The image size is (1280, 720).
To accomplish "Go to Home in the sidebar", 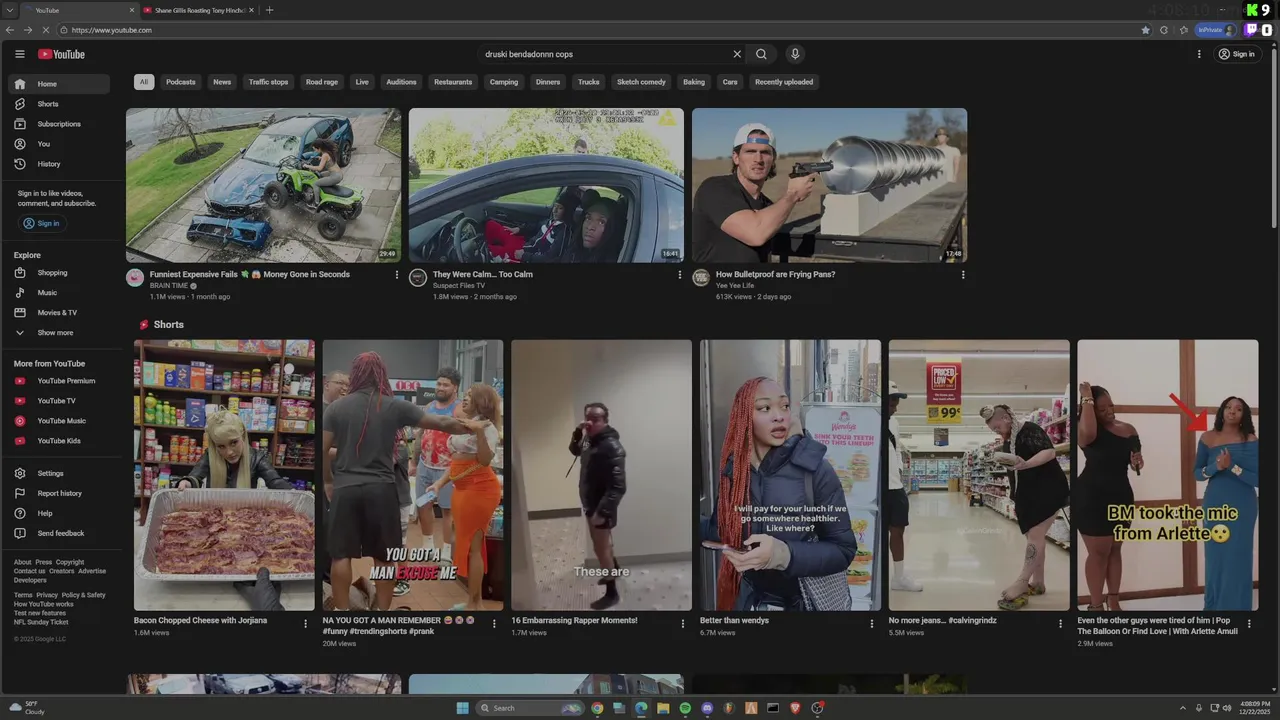I will (x=59, y=84).
